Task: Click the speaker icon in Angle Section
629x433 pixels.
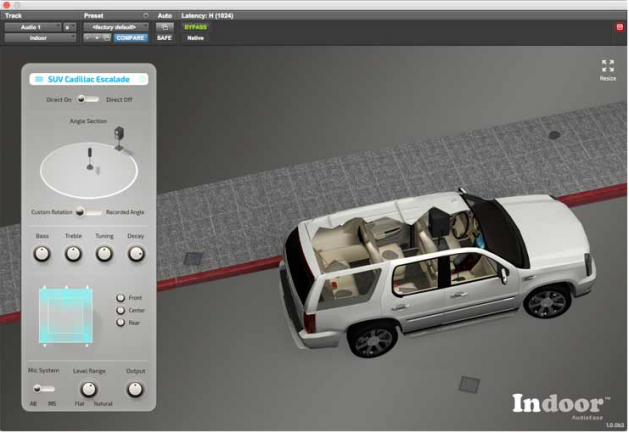Action: coord(120,138)
